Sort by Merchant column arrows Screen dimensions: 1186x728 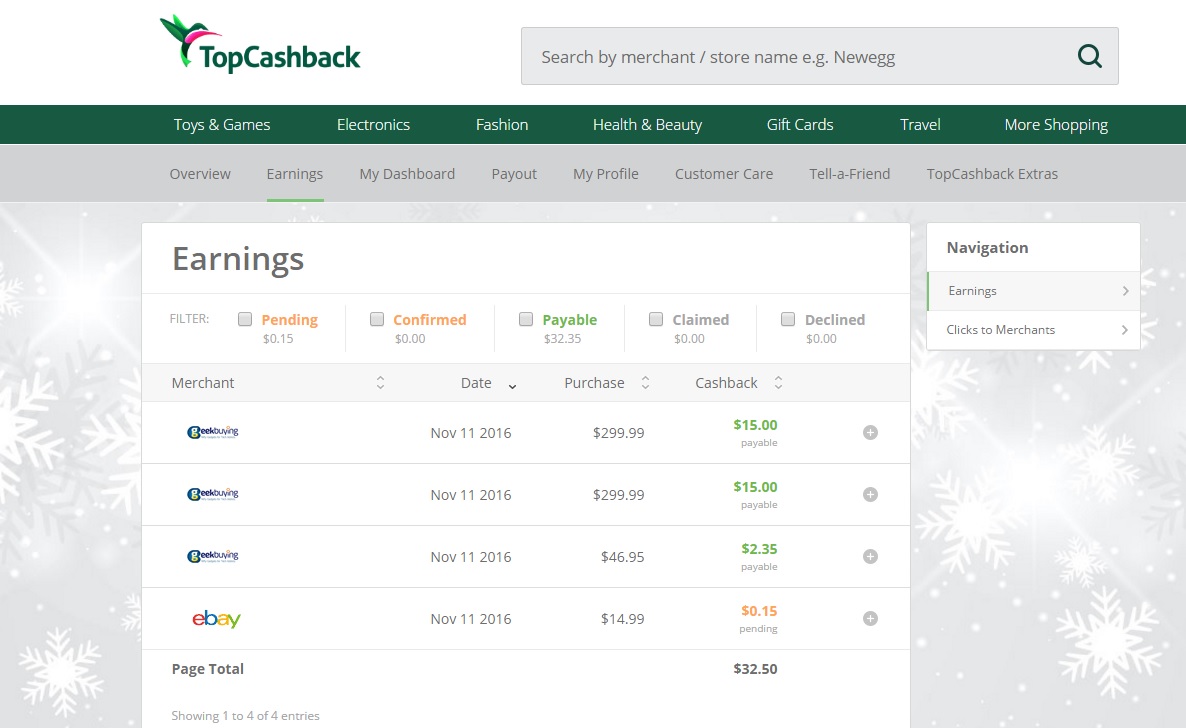pyautogui.click(x=380, y=383)
